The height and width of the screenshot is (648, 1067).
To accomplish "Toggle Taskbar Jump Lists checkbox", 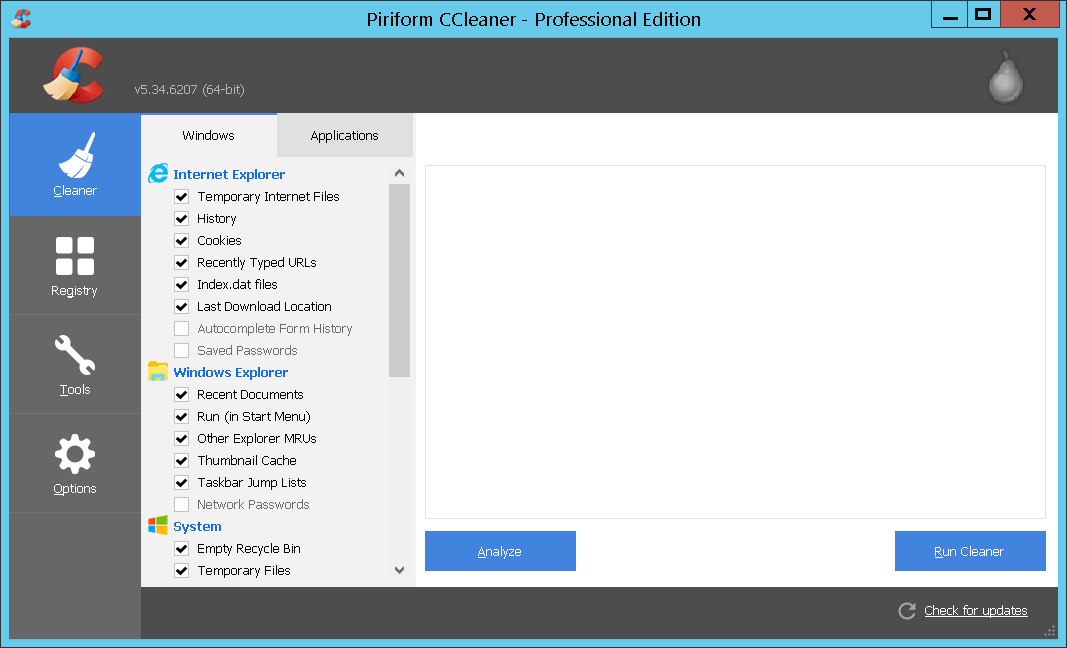I will click(182, 483).
